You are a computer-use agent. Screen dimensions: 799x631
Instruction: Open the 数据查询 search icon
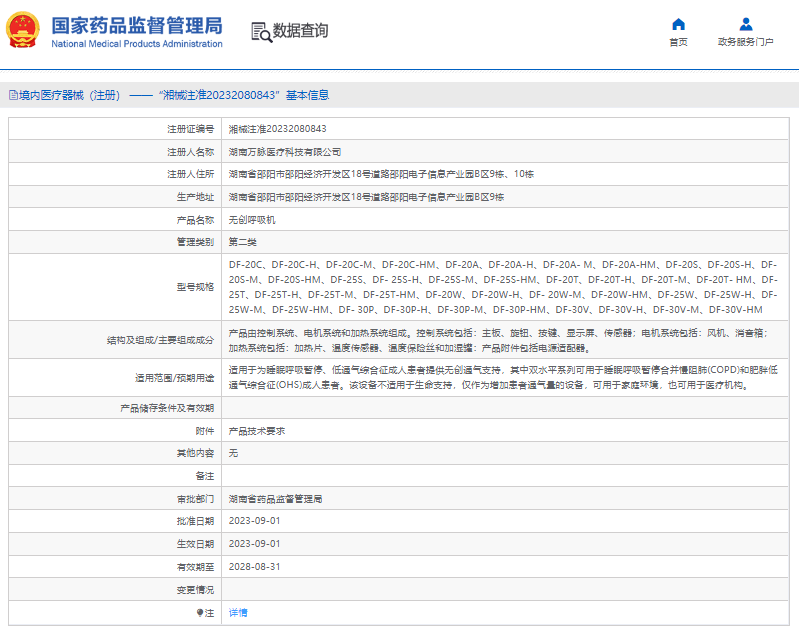click(261, 32)
